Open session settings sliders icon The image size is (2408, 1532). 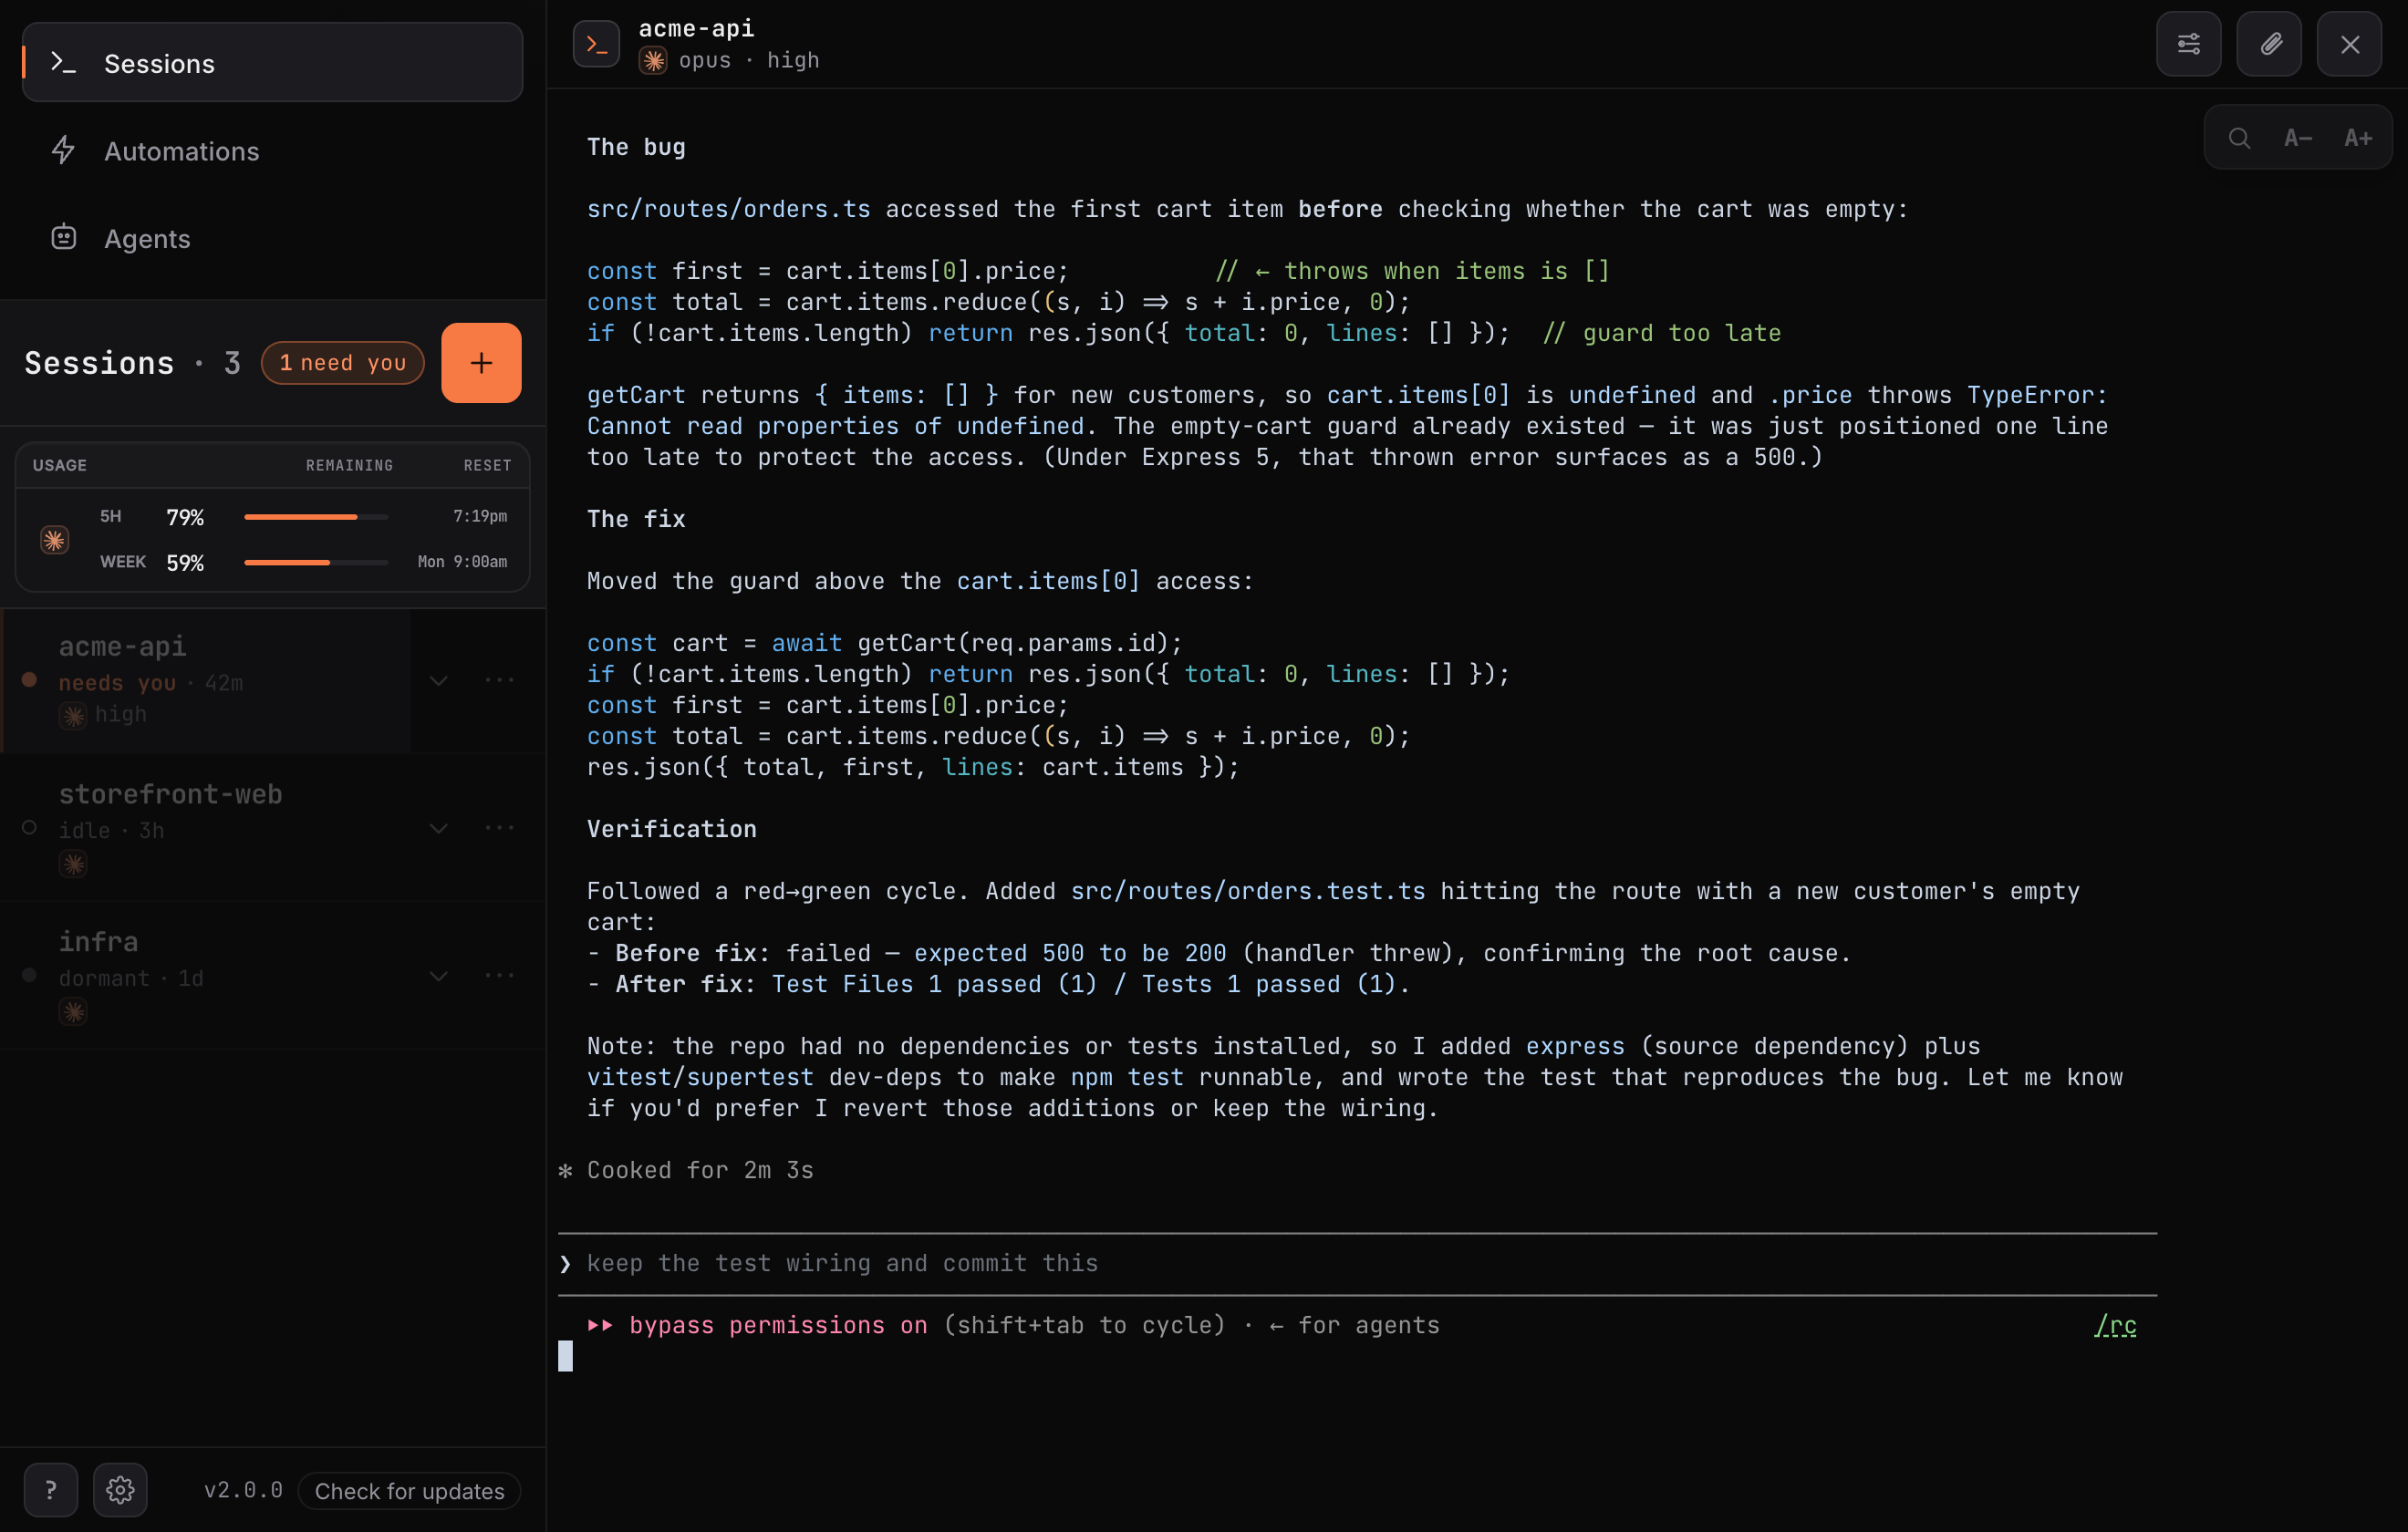click(x=2188, y=44)
